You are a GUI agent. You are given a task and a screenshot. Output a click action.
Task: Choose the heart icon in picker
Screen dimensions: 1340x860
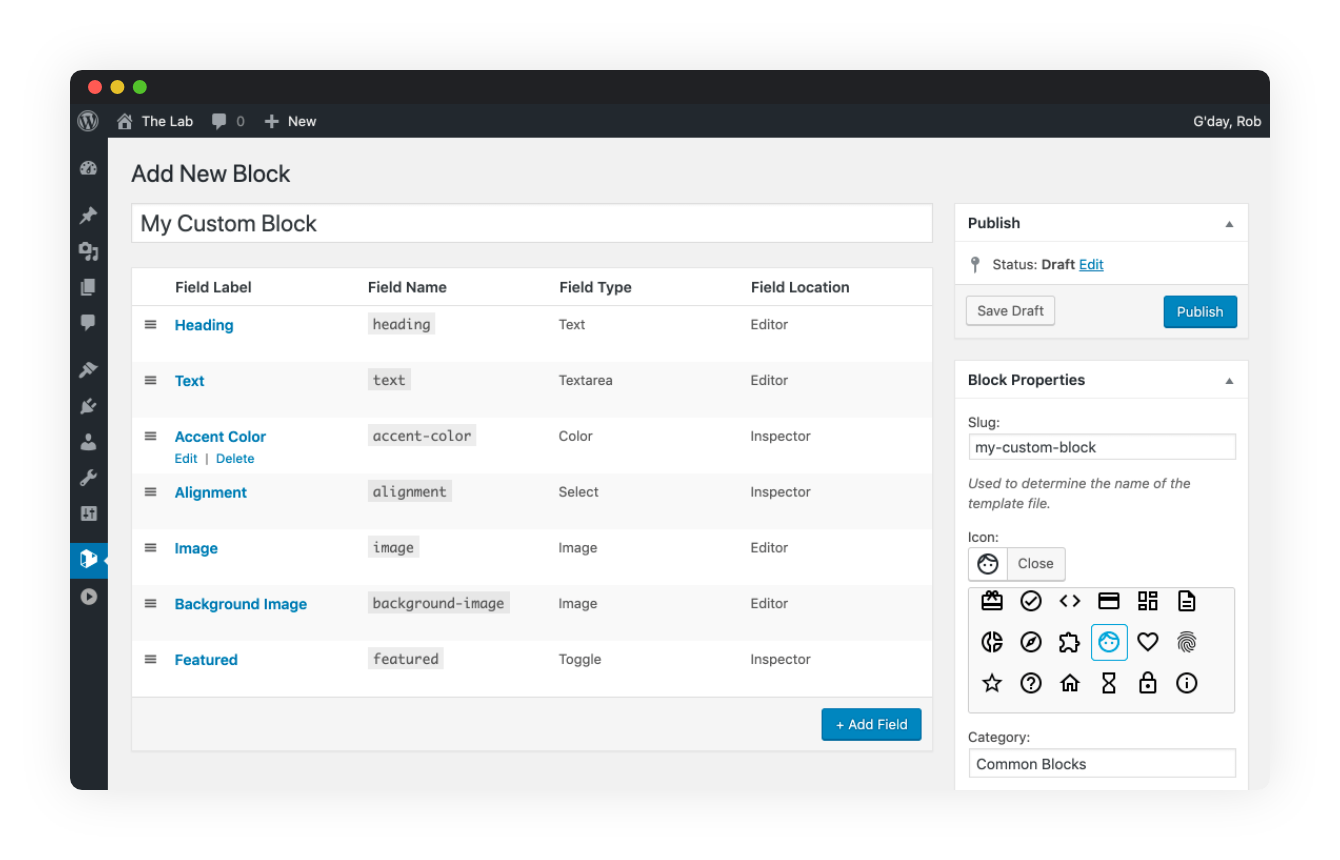pyautogui.click(x=1148, y=642)
